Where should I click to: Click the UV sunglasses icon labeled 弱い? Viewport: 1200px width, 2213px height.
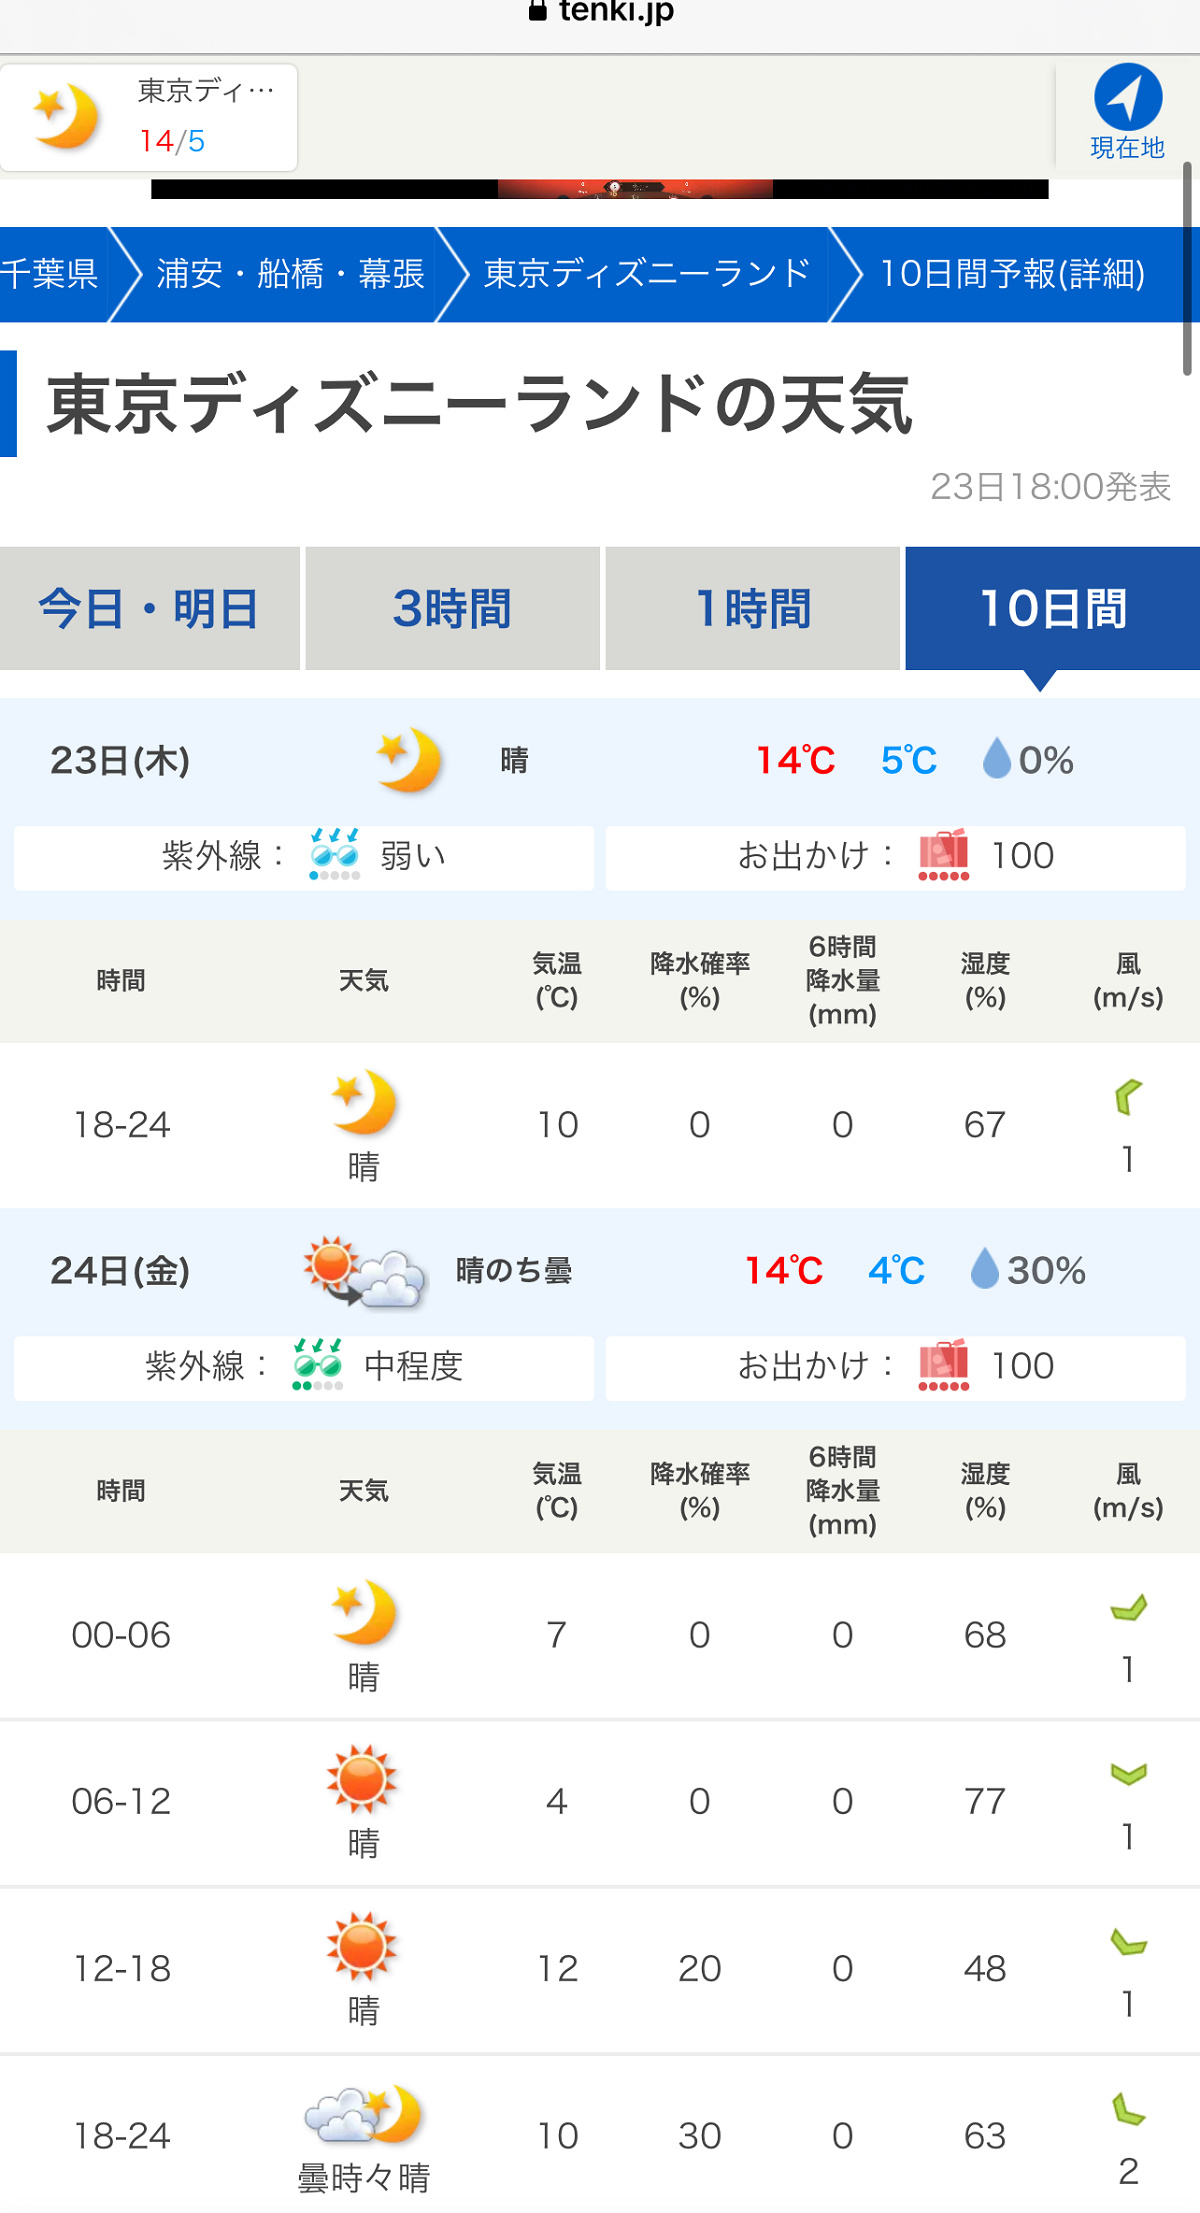click(334, 855)
